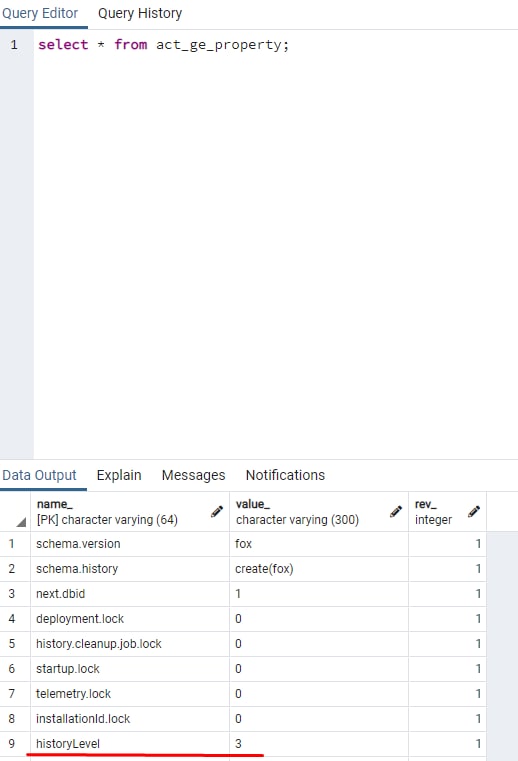This screenshot has height=761, width=518.
Task: Click value cell of startup.lock row
Action: tap(319, 669)
